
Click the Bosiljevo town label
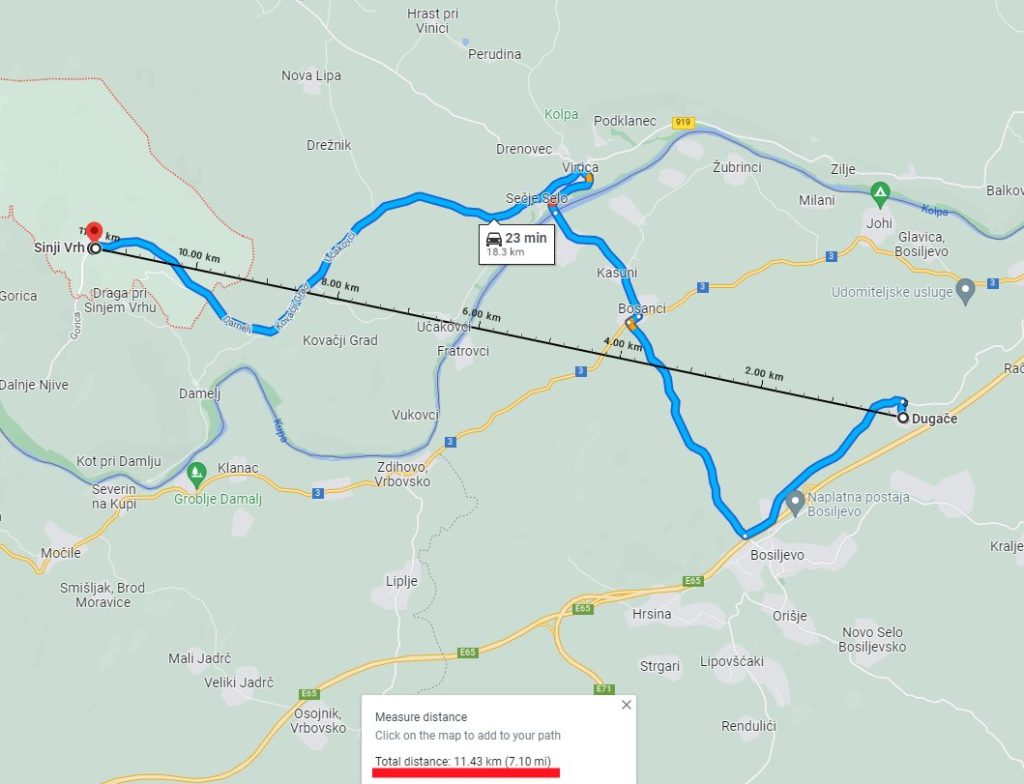777,555
